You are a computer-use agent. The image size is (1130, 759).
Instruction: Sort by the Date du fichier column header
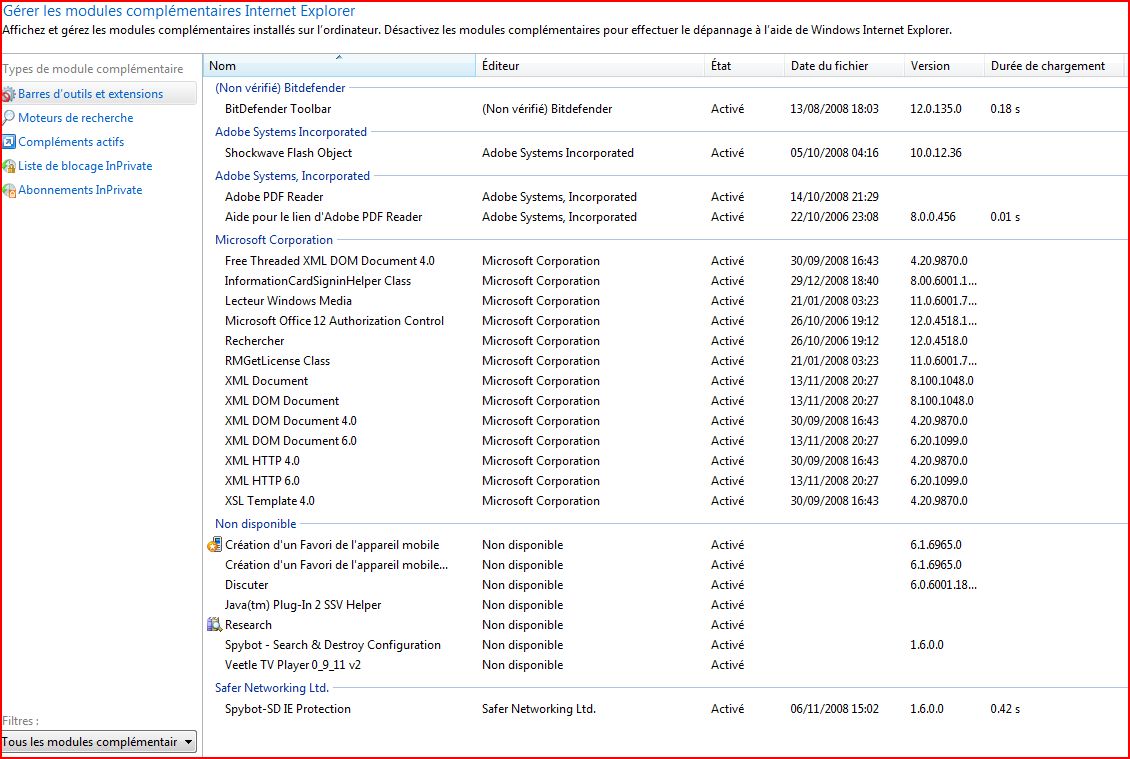click(844, 66)
